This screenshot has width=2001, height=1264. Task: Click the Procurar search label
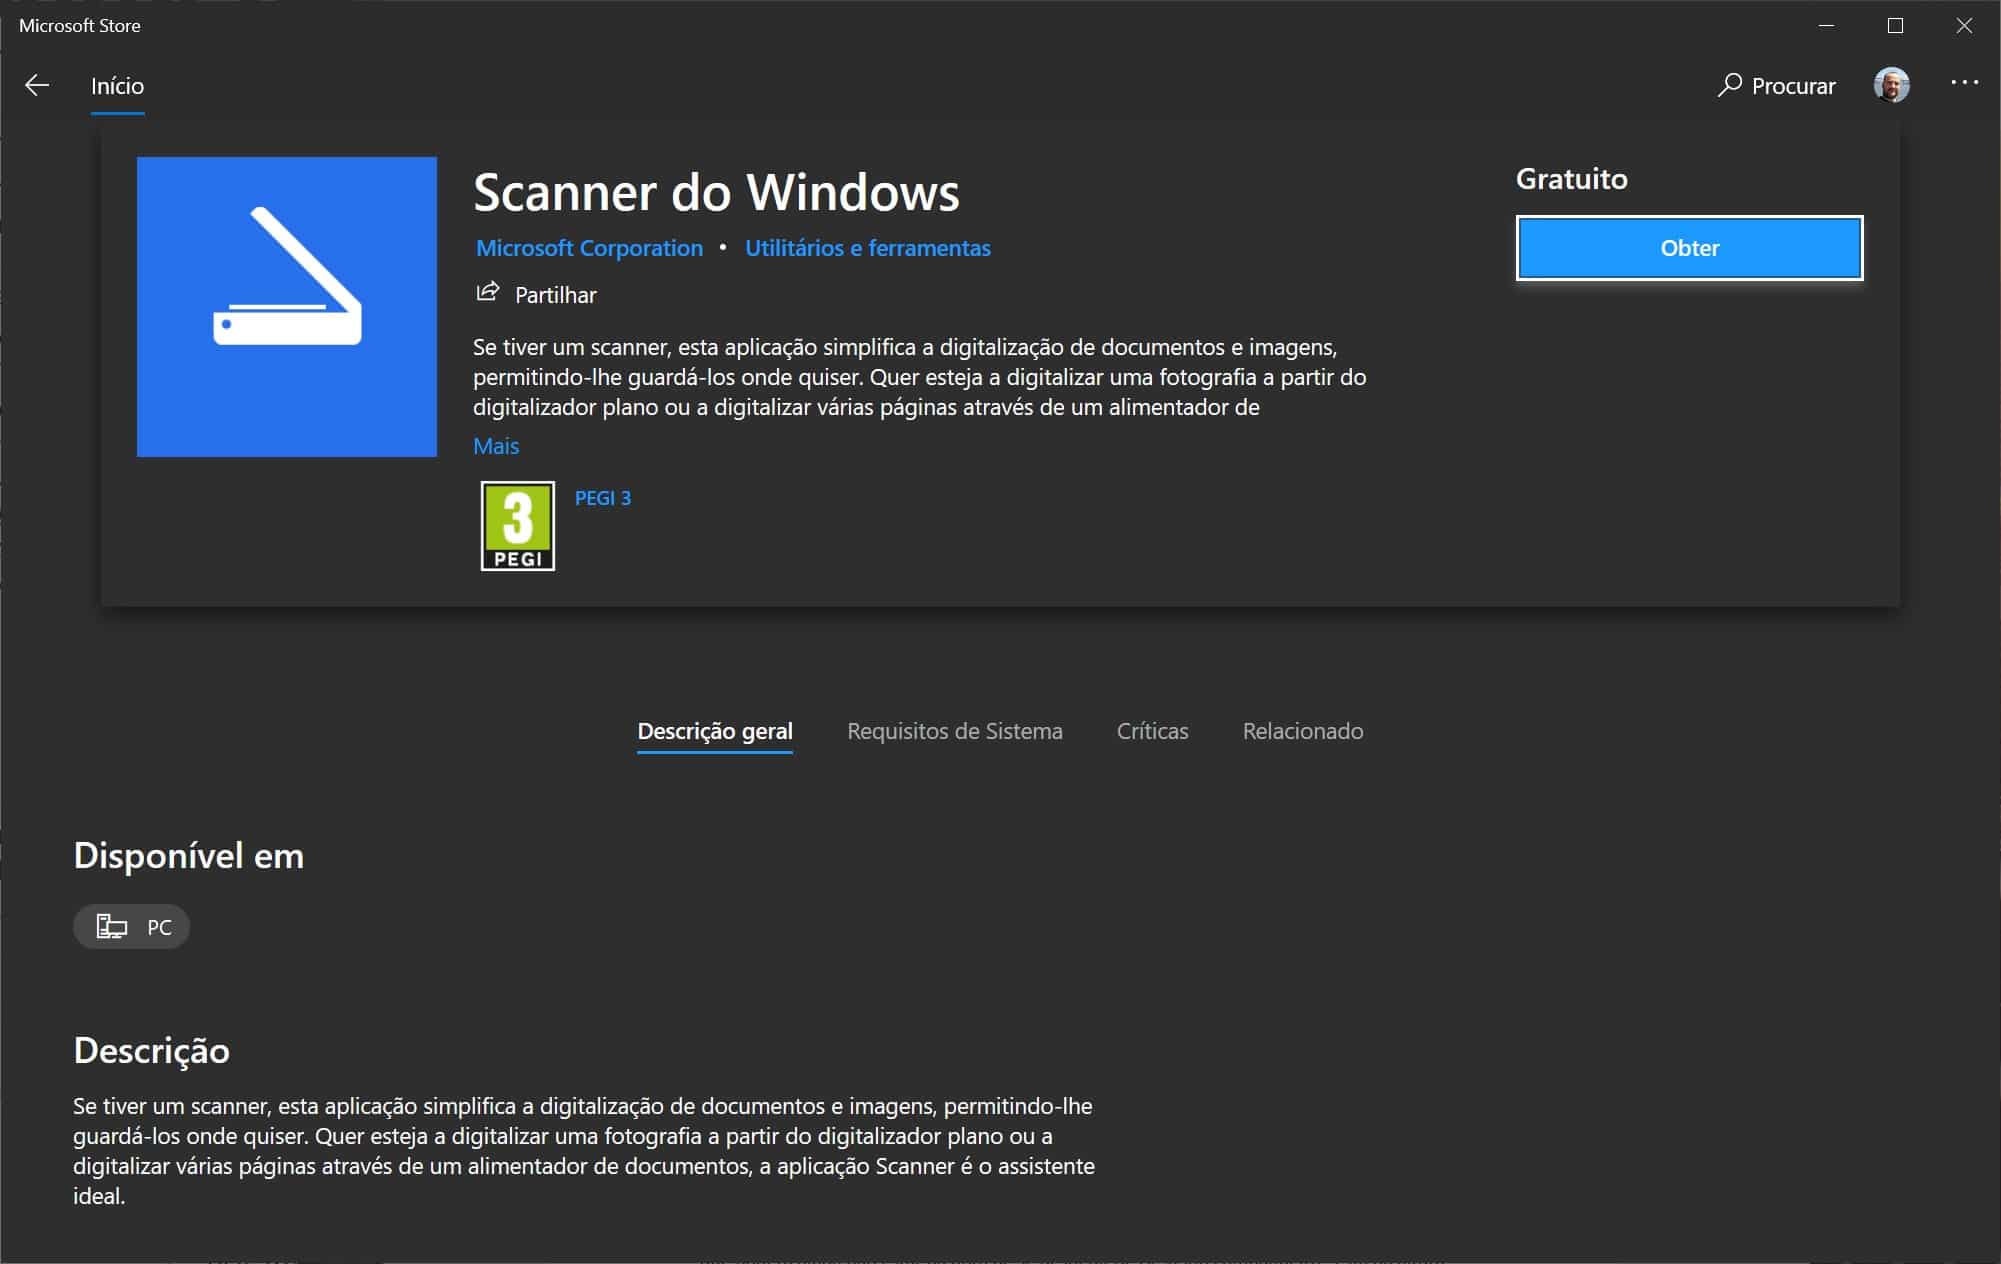tap(1793, 86)
